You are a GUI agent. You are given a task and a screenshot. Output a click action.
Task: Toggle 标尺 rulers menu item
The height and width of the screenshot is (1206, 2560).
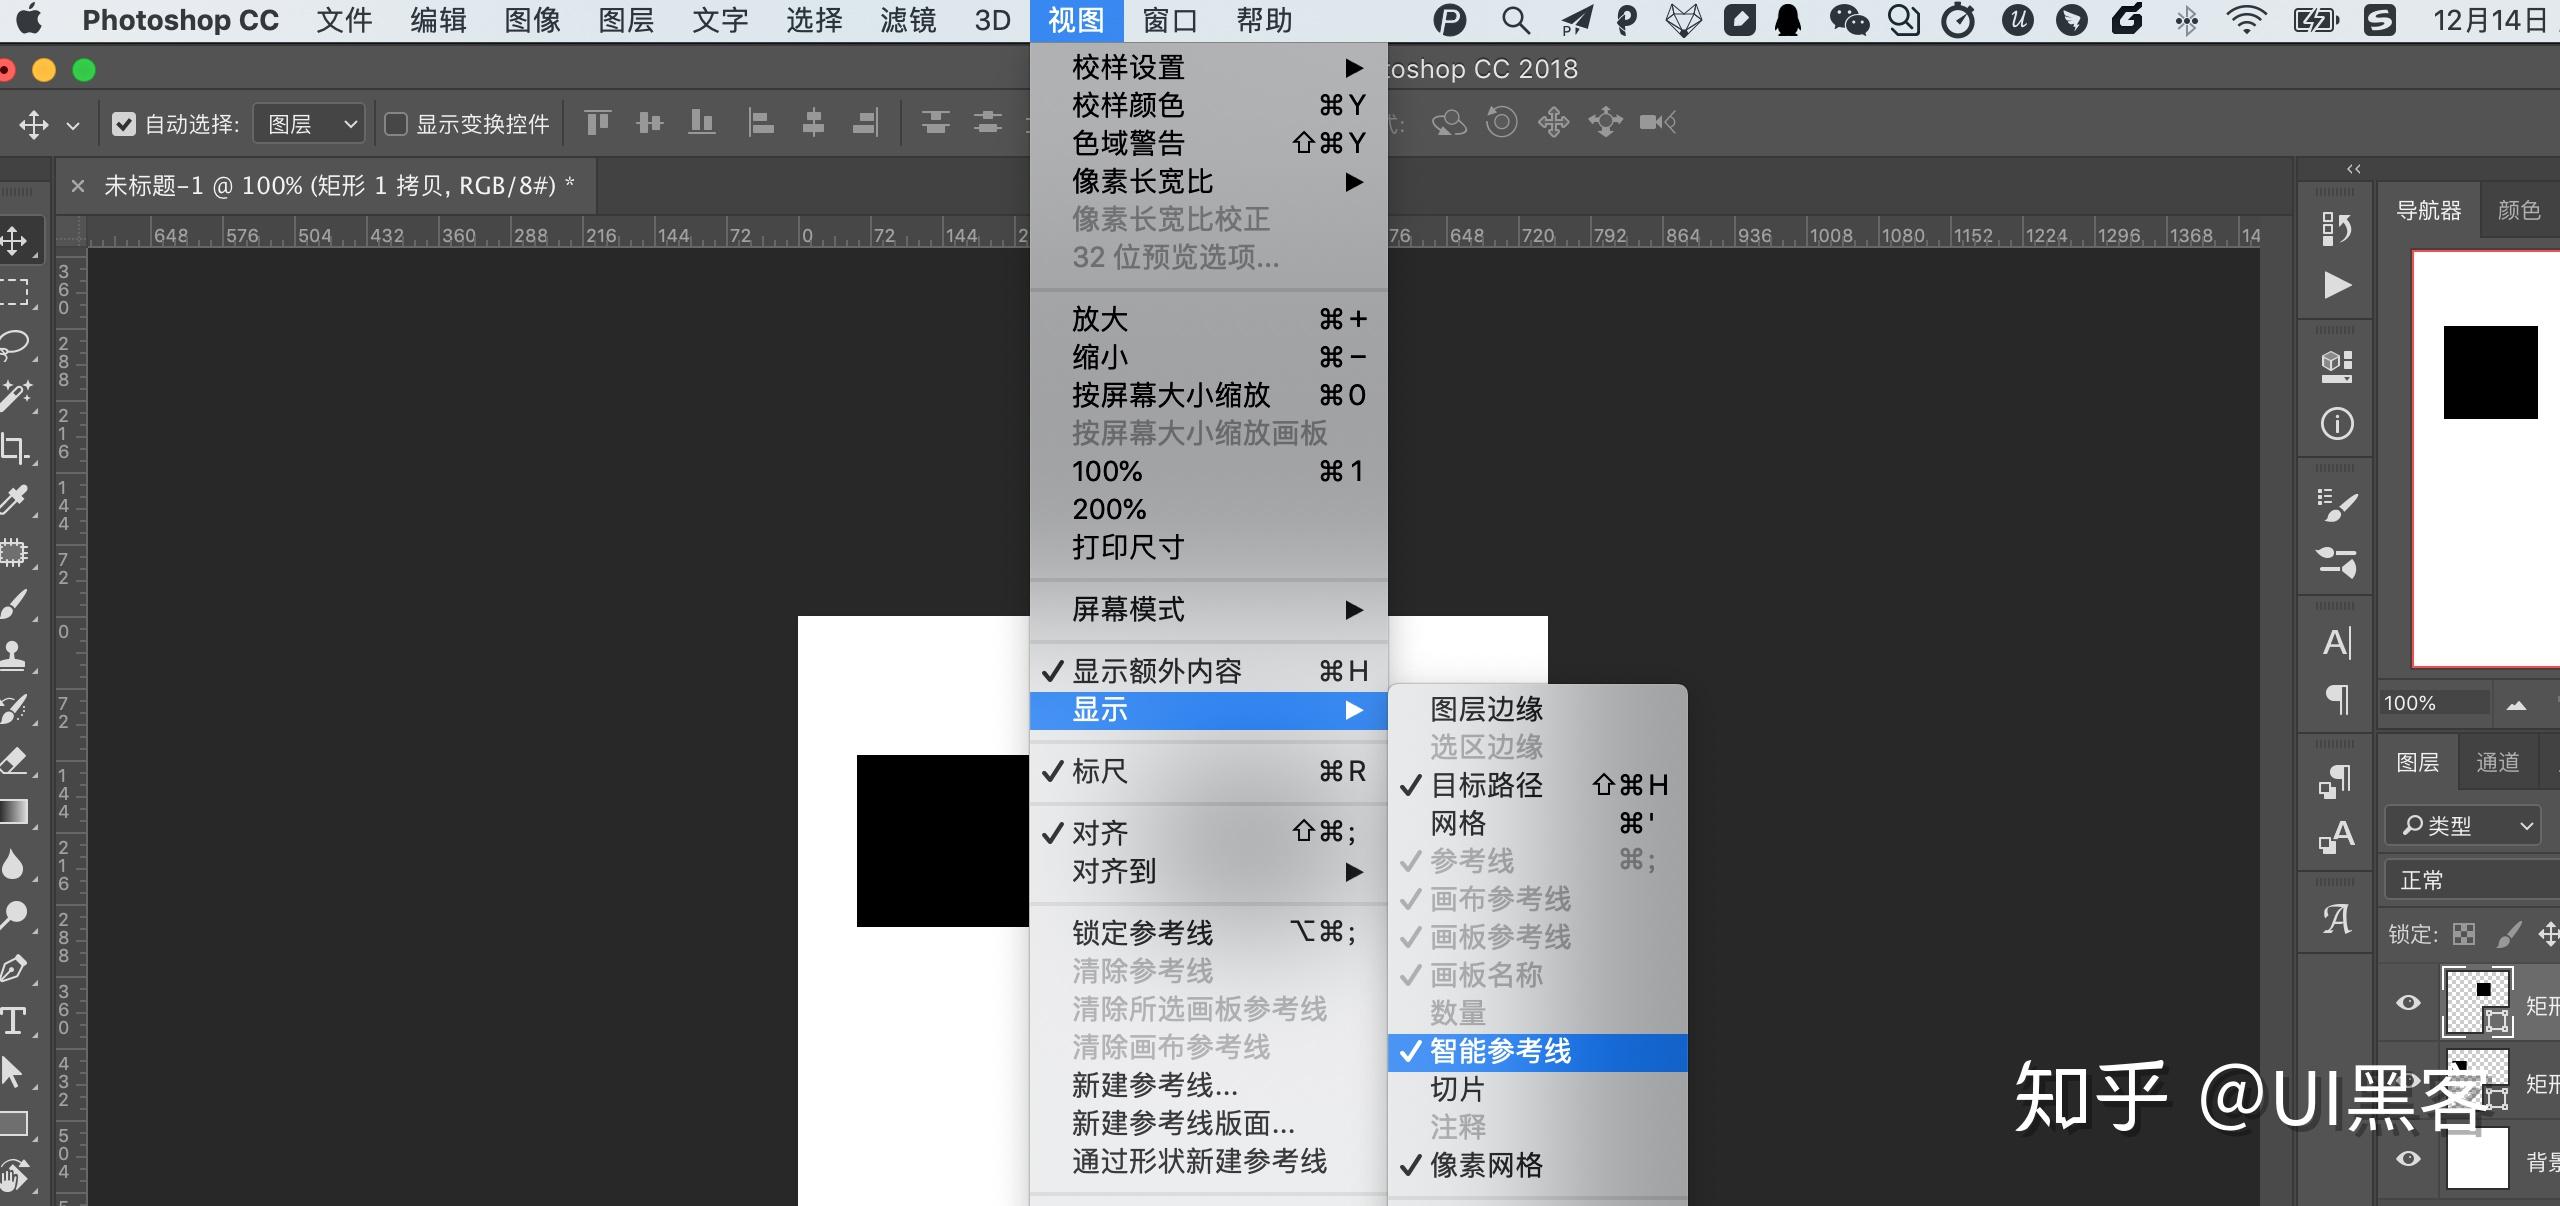coord(1209,771)
